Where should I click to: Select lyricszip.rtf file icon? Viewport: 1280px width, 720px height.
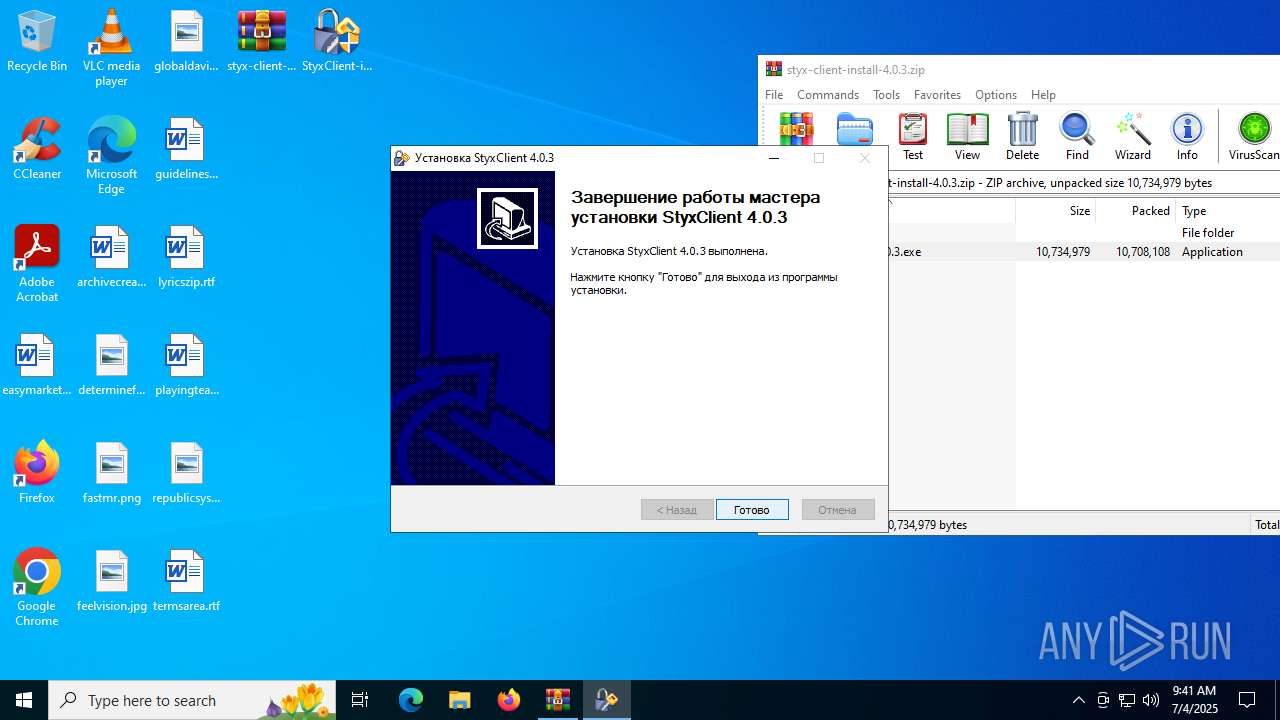tap(186, 258)
